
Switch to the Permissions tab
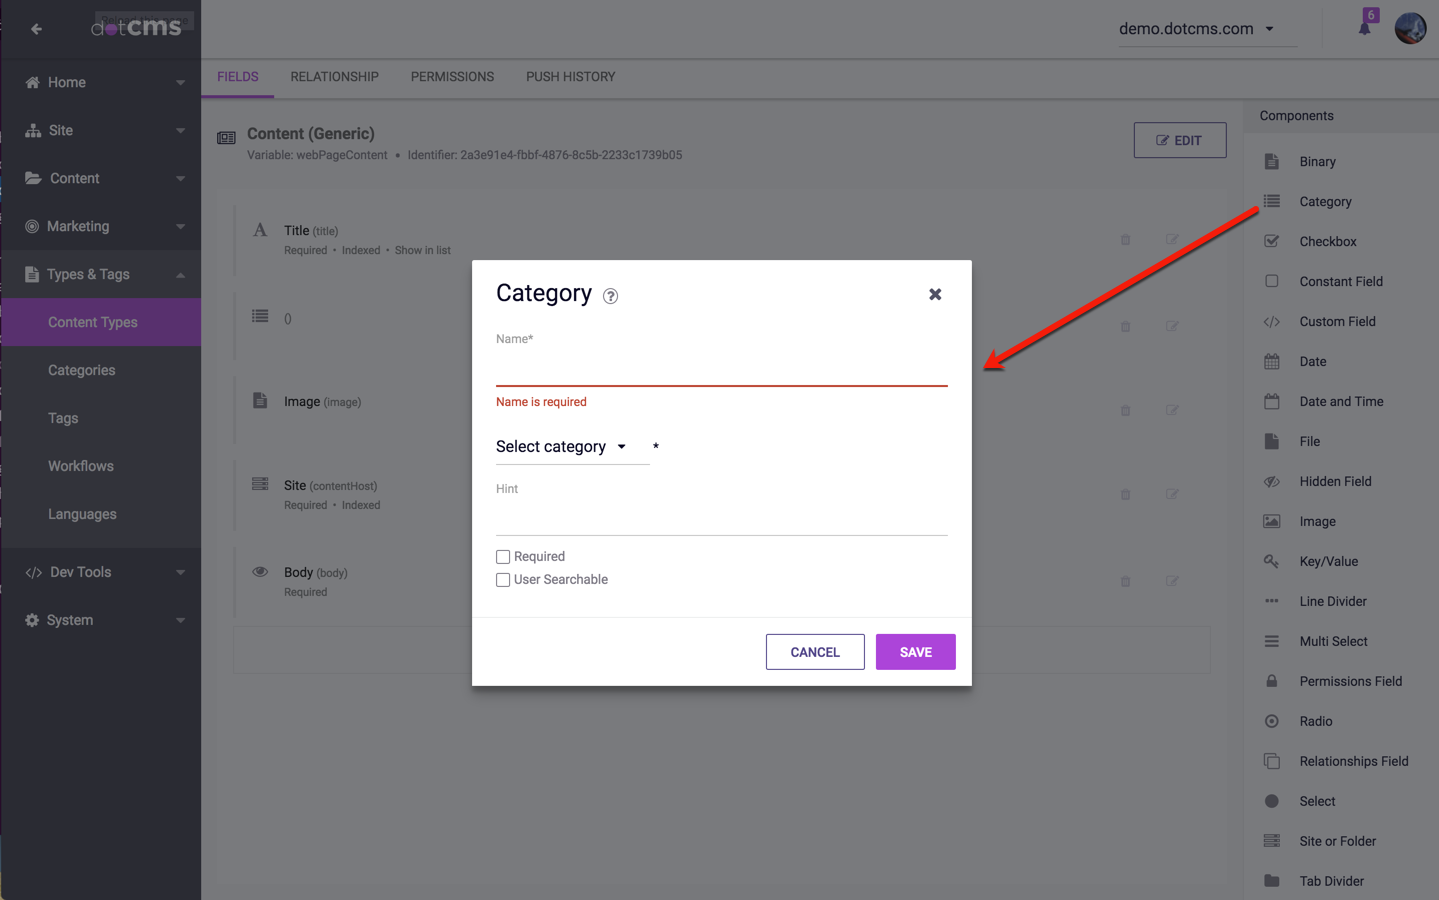click(x=452, y=77)
